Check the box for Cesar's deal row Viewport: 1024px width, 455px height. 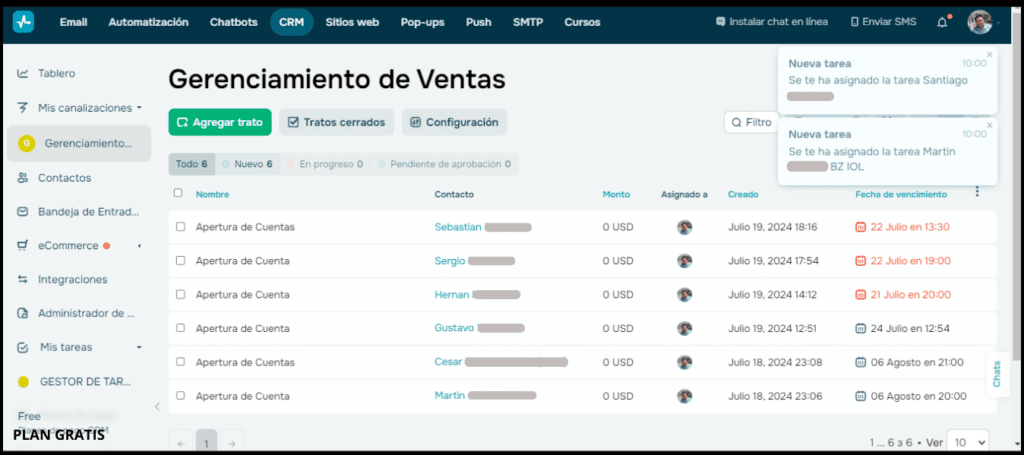181,362
